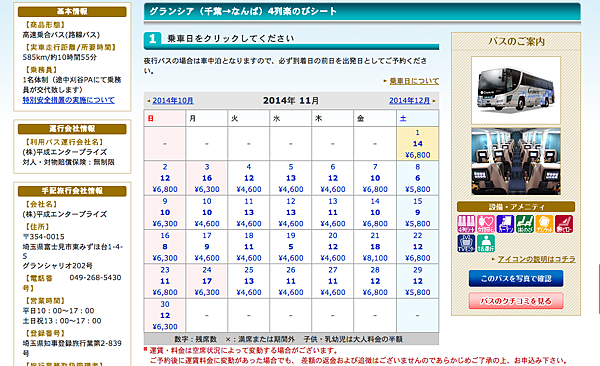Viewport: 600px width, 366px height.
Task: Click the 運行会社情報 section header
Action: [72, 129]
